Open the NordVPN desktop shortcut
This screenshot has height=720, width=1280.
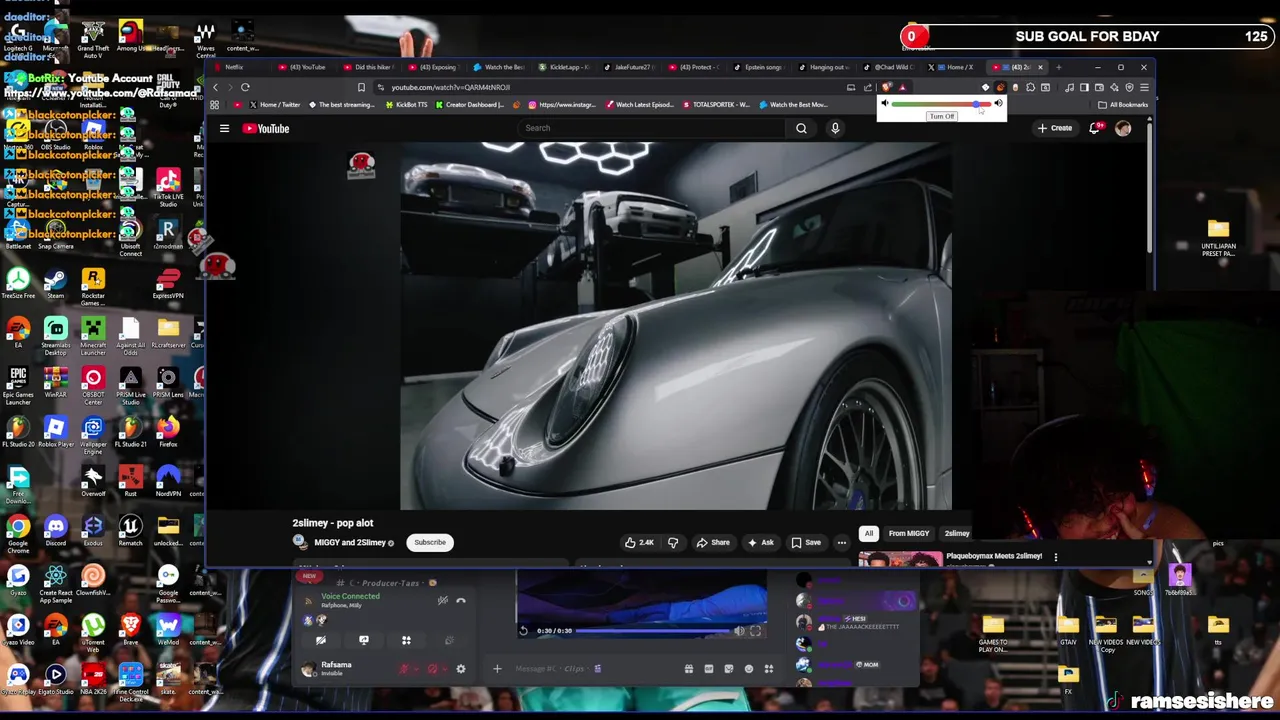[x=168, y=480]
